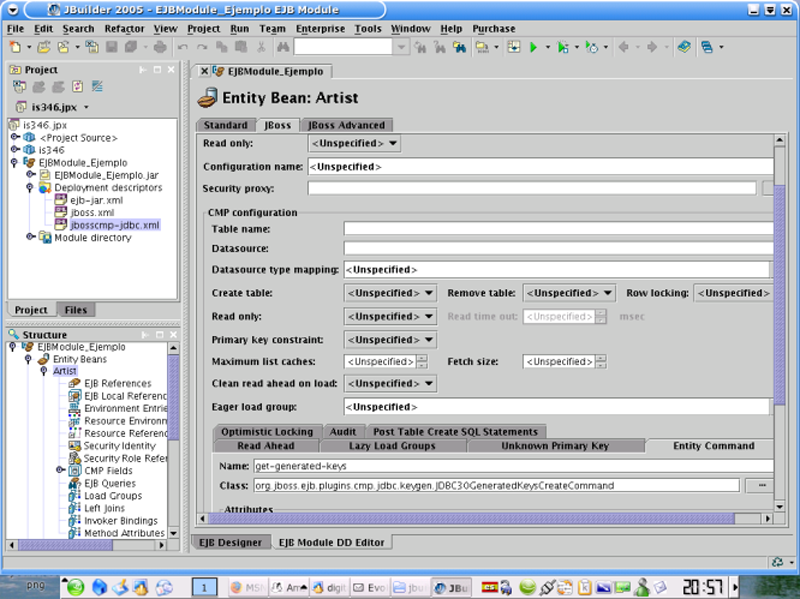Click the Entity Beans icon in Structure tree
Viewport: 800px width, 599px height.
coord(44,358)
